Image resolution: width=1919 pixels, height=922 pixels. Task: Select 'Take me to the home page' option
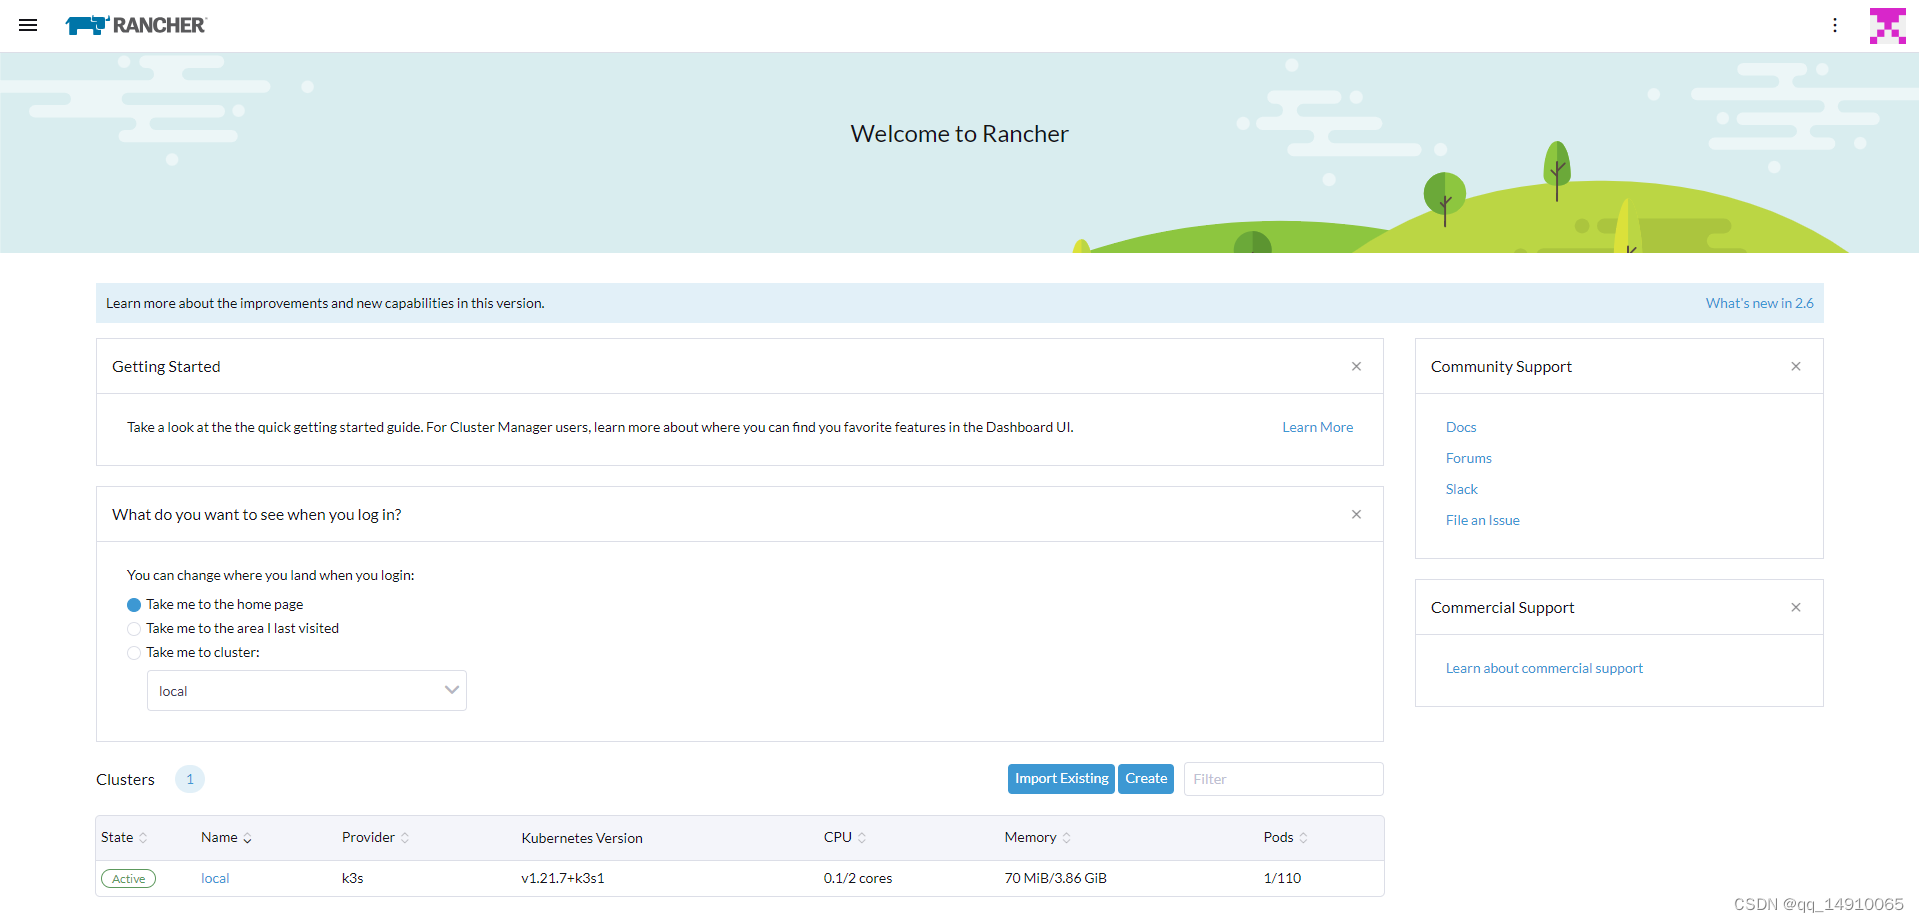coord(134,605)
